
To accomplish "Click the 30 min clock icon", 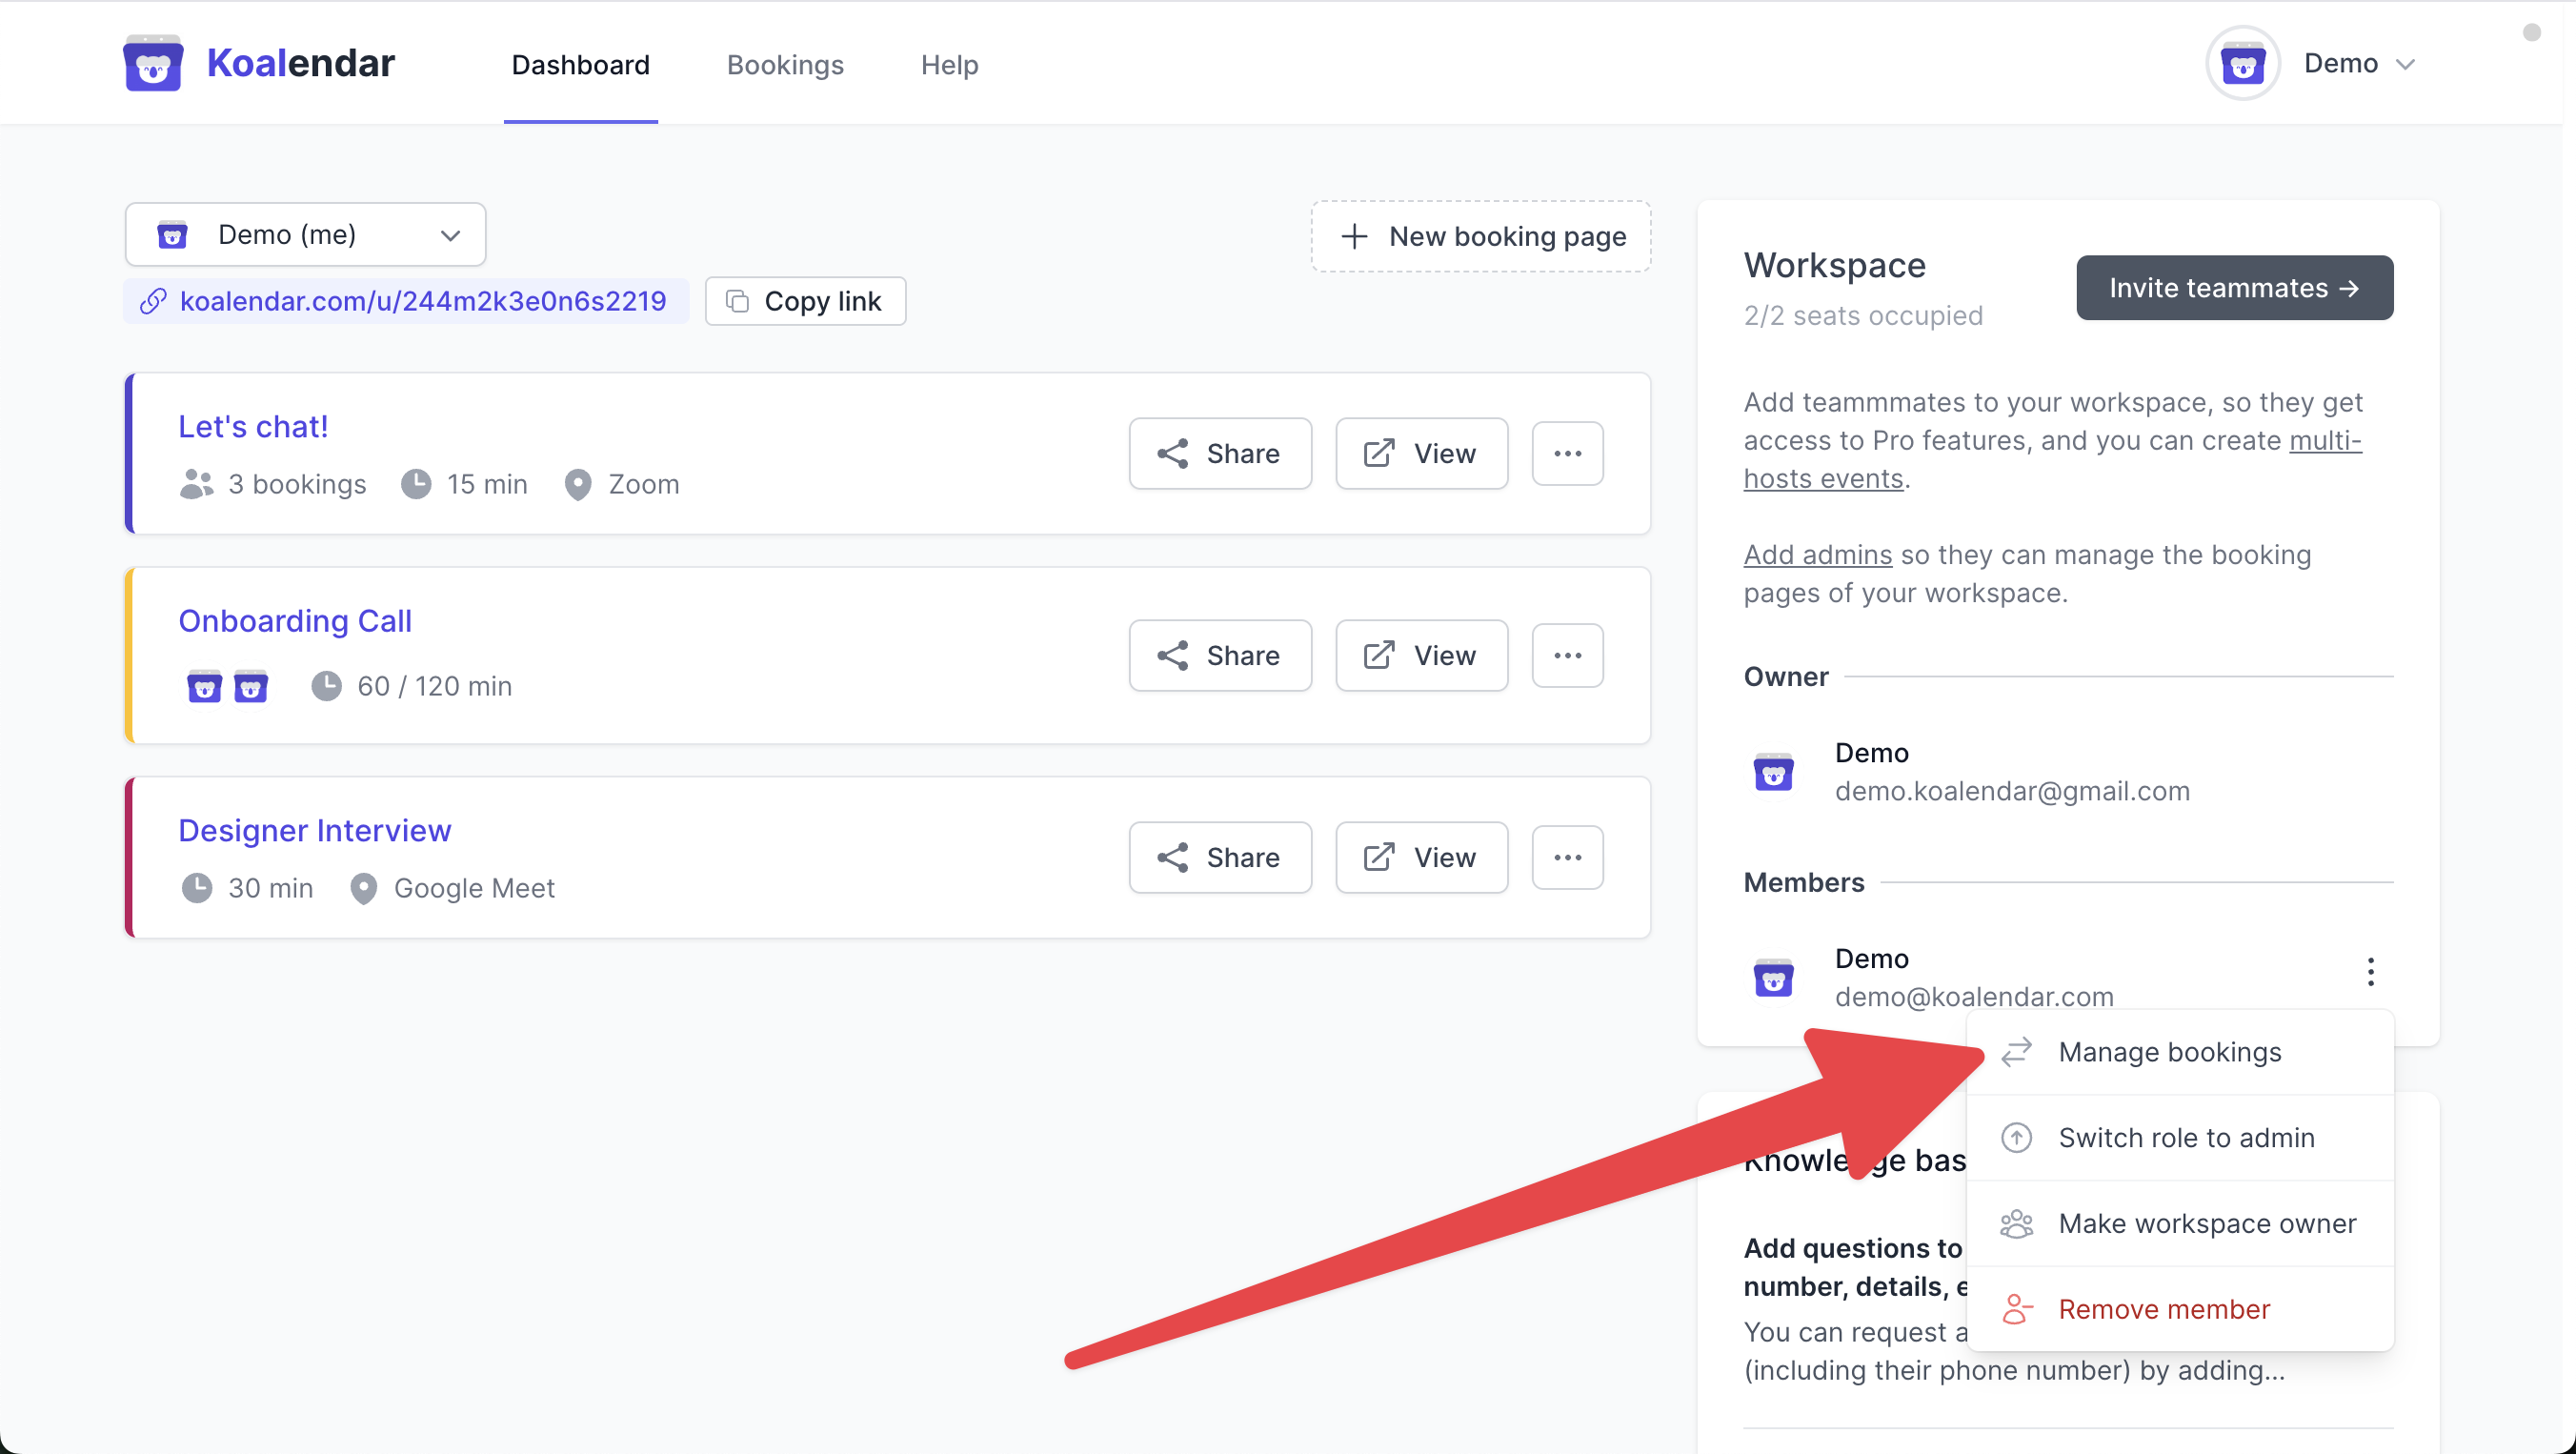I will [x=196, y=888].
